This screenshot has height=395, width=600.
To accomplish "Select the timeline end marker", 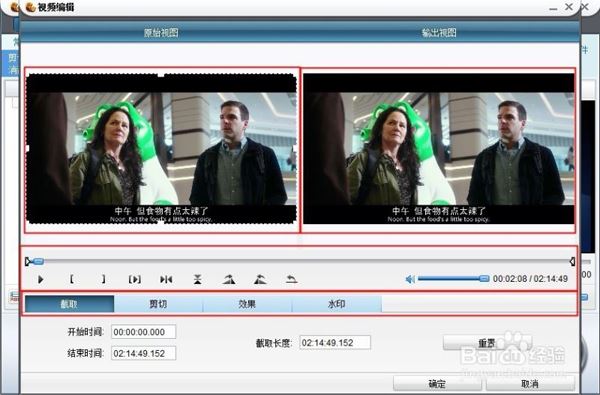I will pos(572,261).
